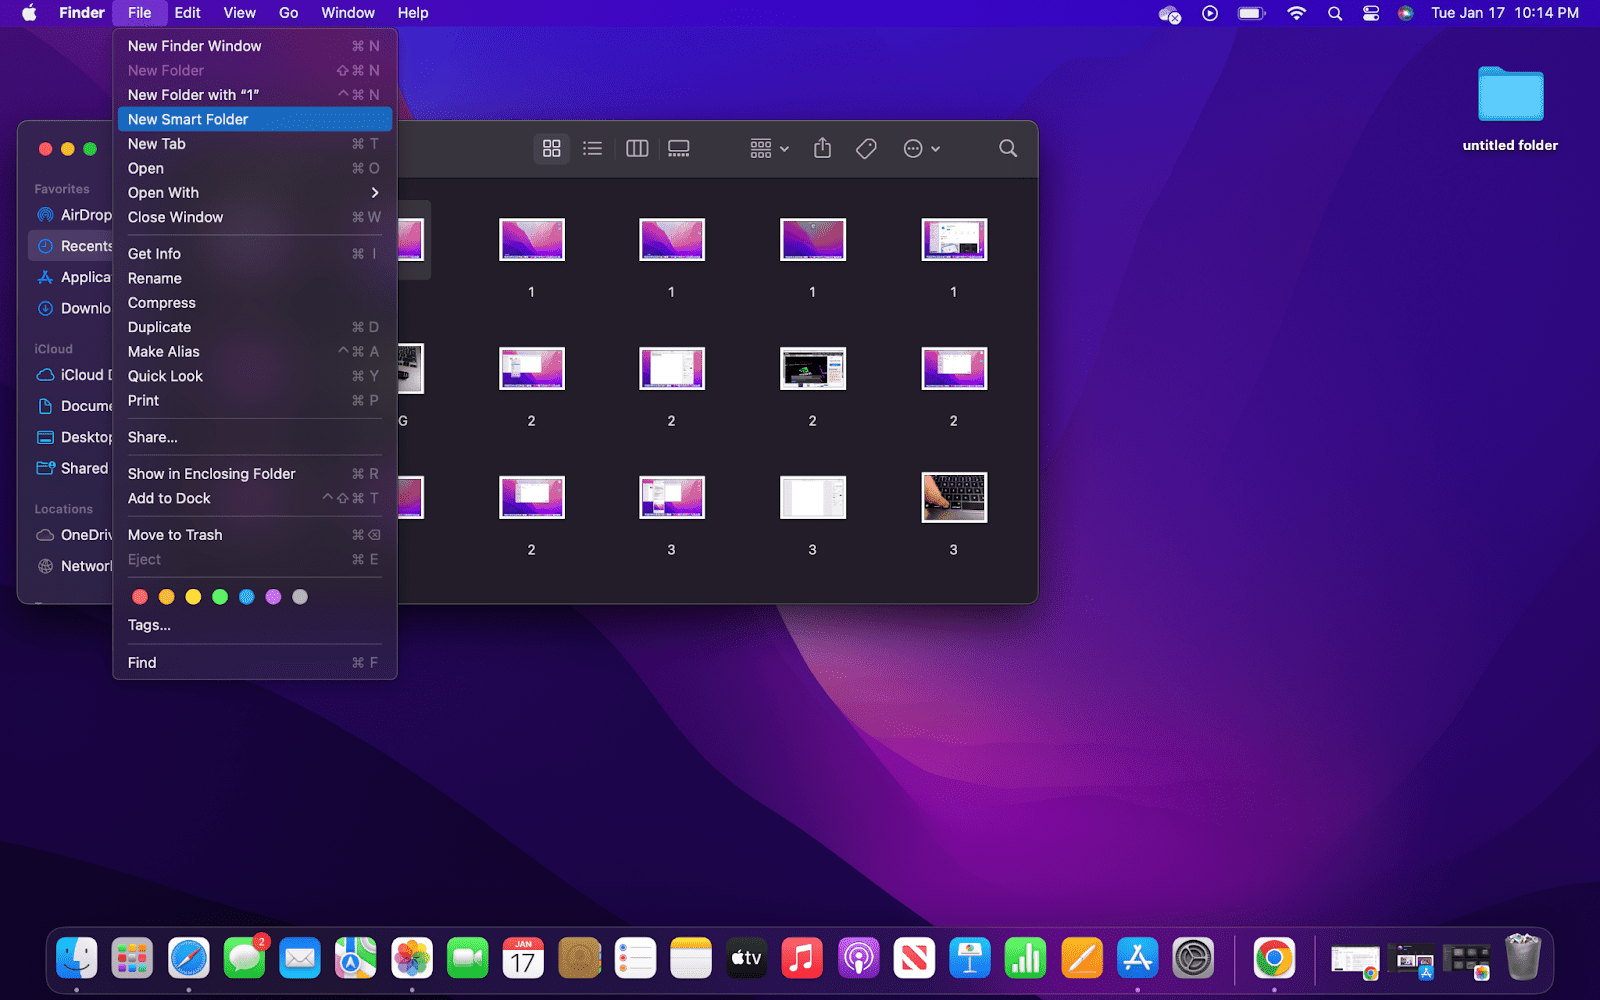The width and height of the screenshot is (1600, 1000).
Task: Open Documents in Finder sidebar
Action: click(x=73, y=406)
